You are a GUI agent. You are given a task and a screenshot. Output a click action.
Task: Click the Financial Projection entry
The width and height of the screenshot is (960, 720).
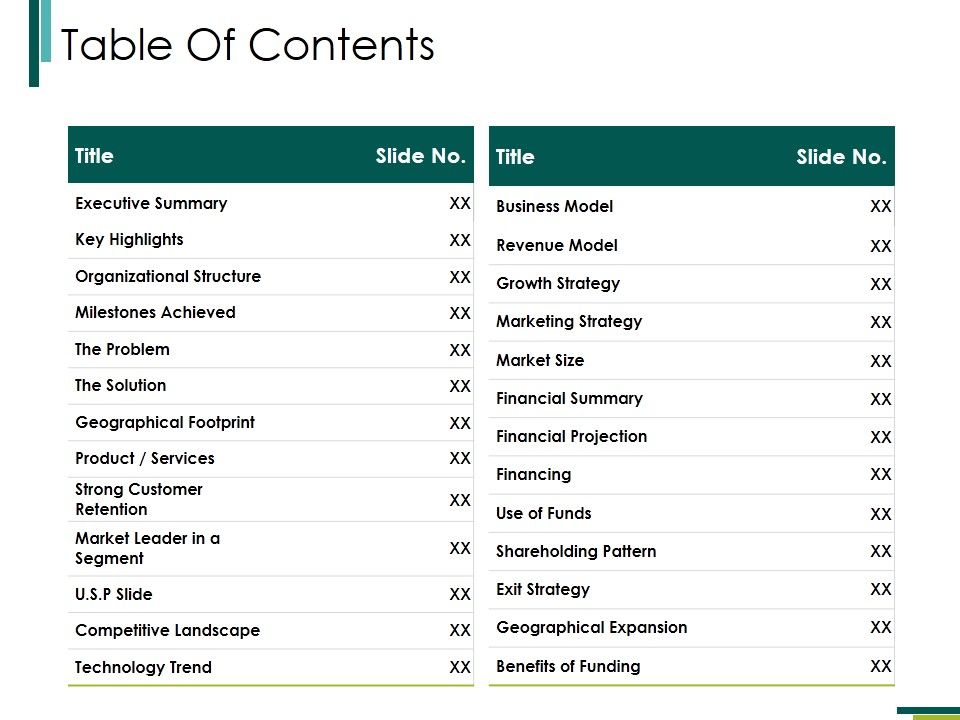click(571, 437)
